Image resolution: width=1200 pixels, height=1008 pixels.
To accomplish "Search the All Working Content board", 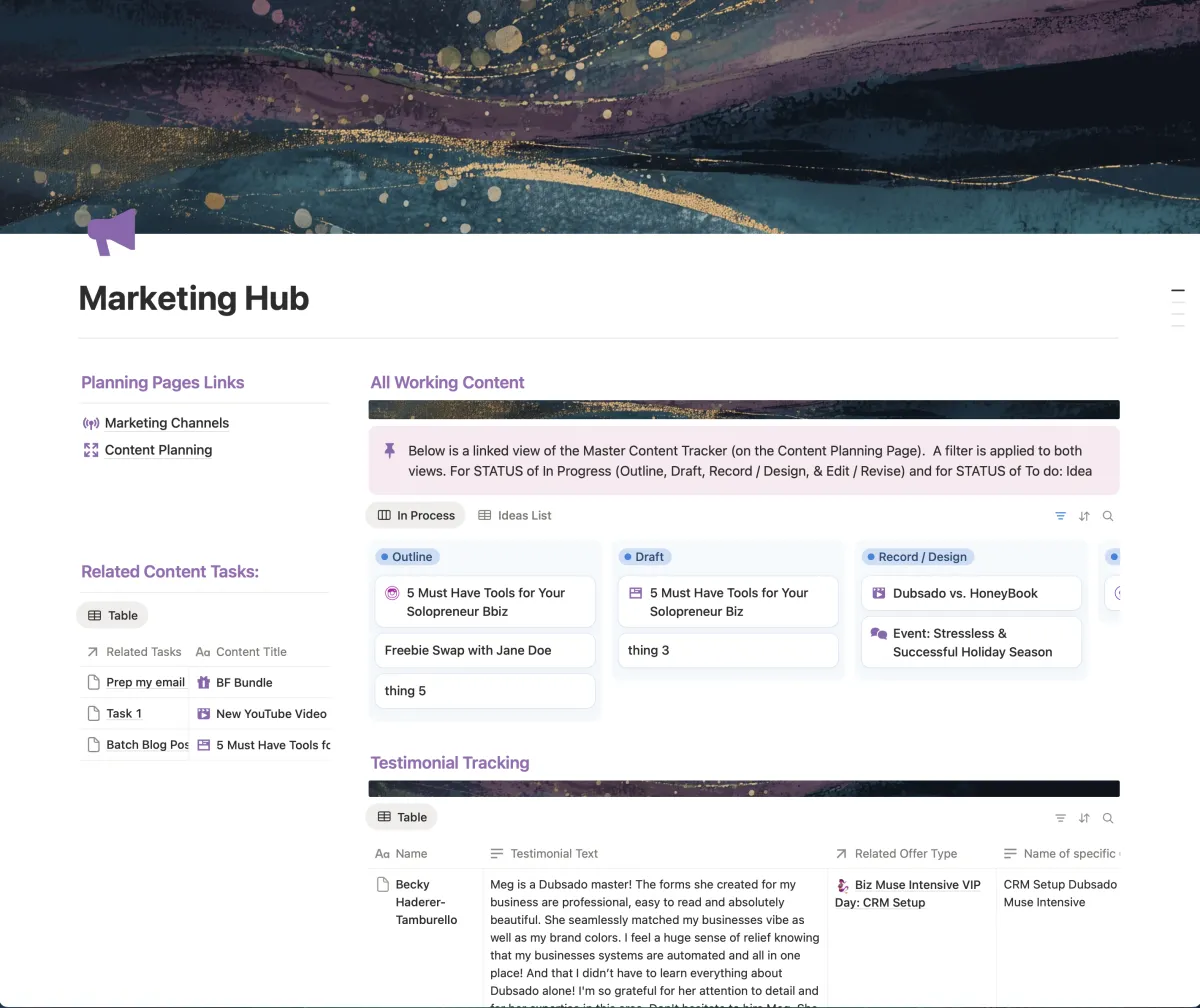I will [1108, 516].
